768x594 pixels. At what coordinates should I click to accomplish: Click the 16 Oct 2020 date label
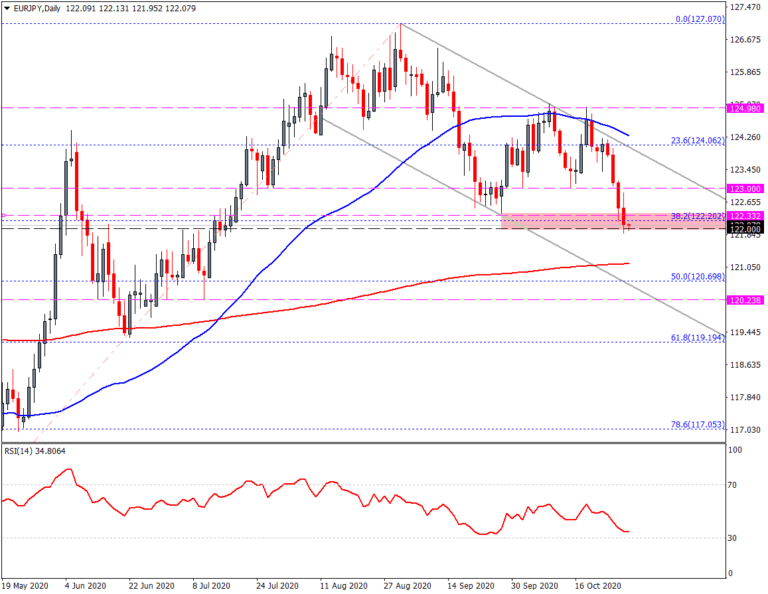598,586
